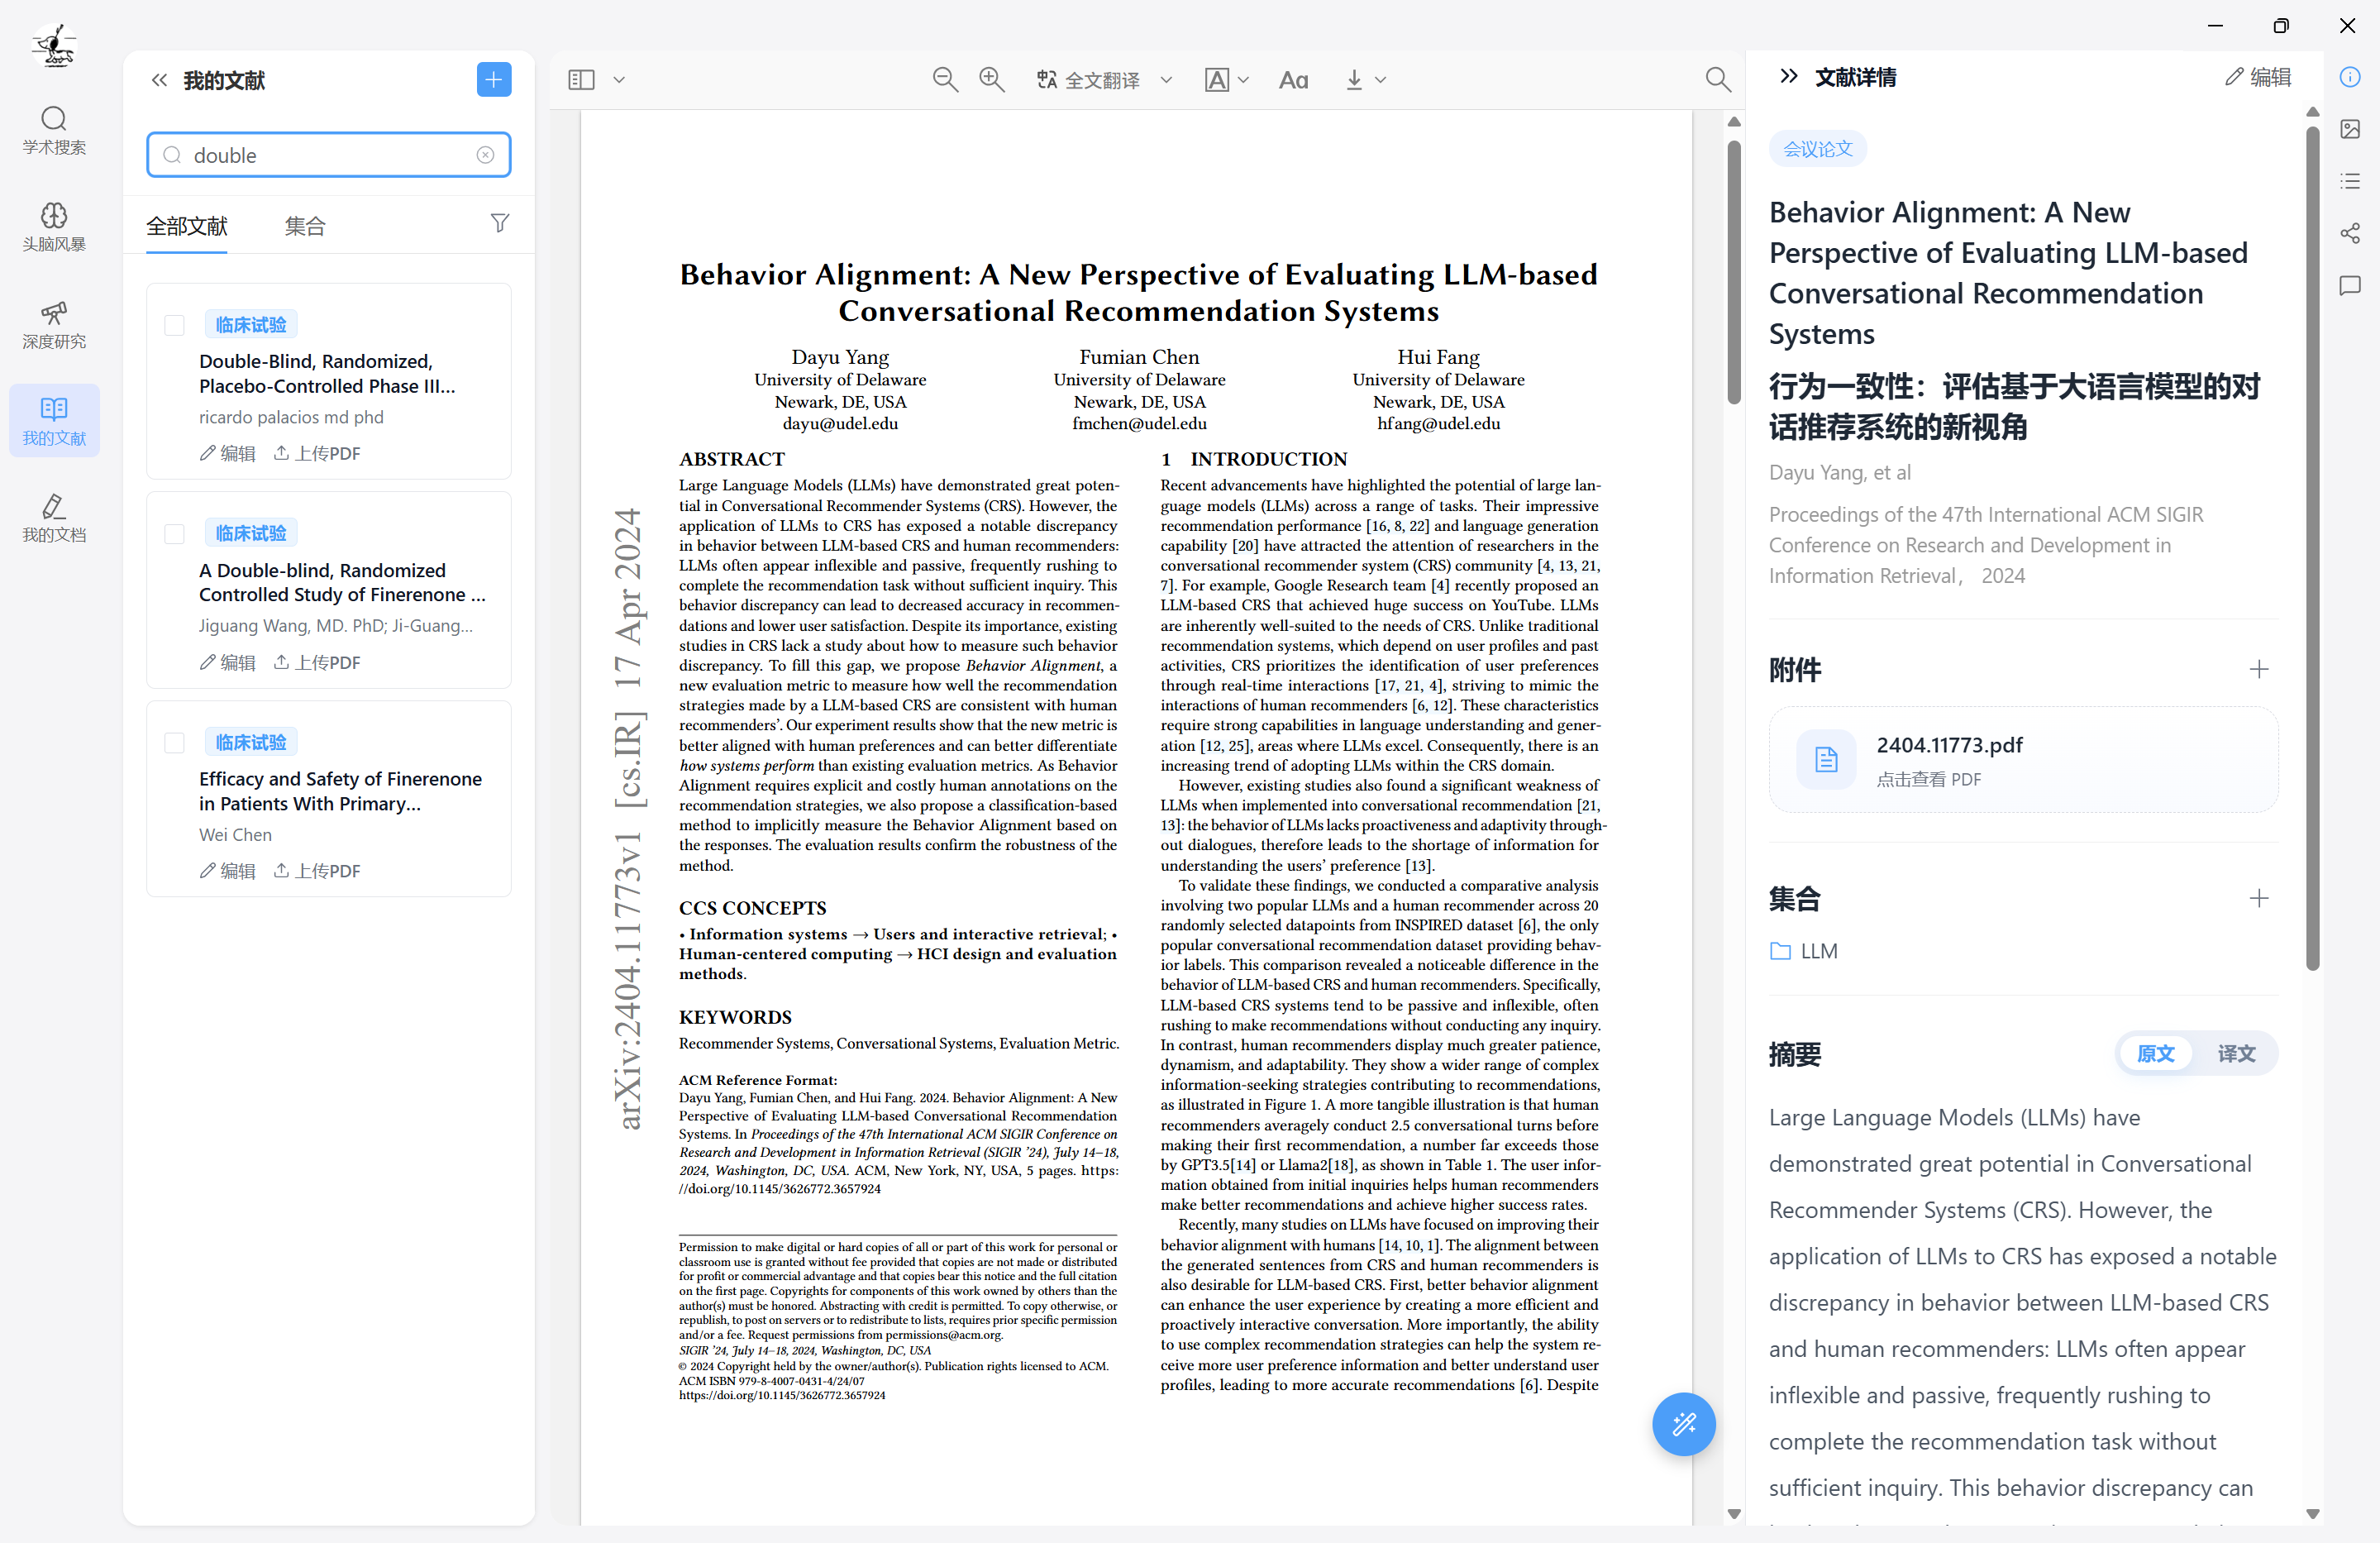Click 编辑 in the 文献详情 header
2380x1543 pixels.
click(x=2258, y=77)
